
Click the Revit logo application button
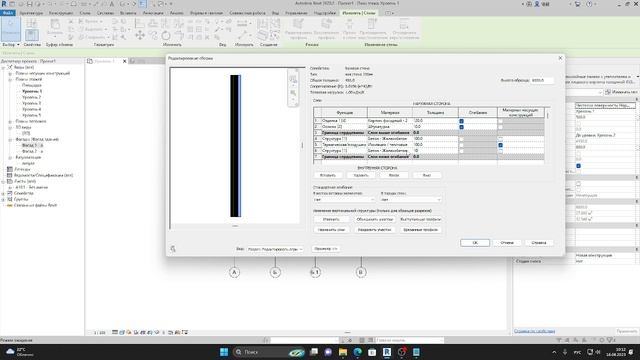click(4, 4)
